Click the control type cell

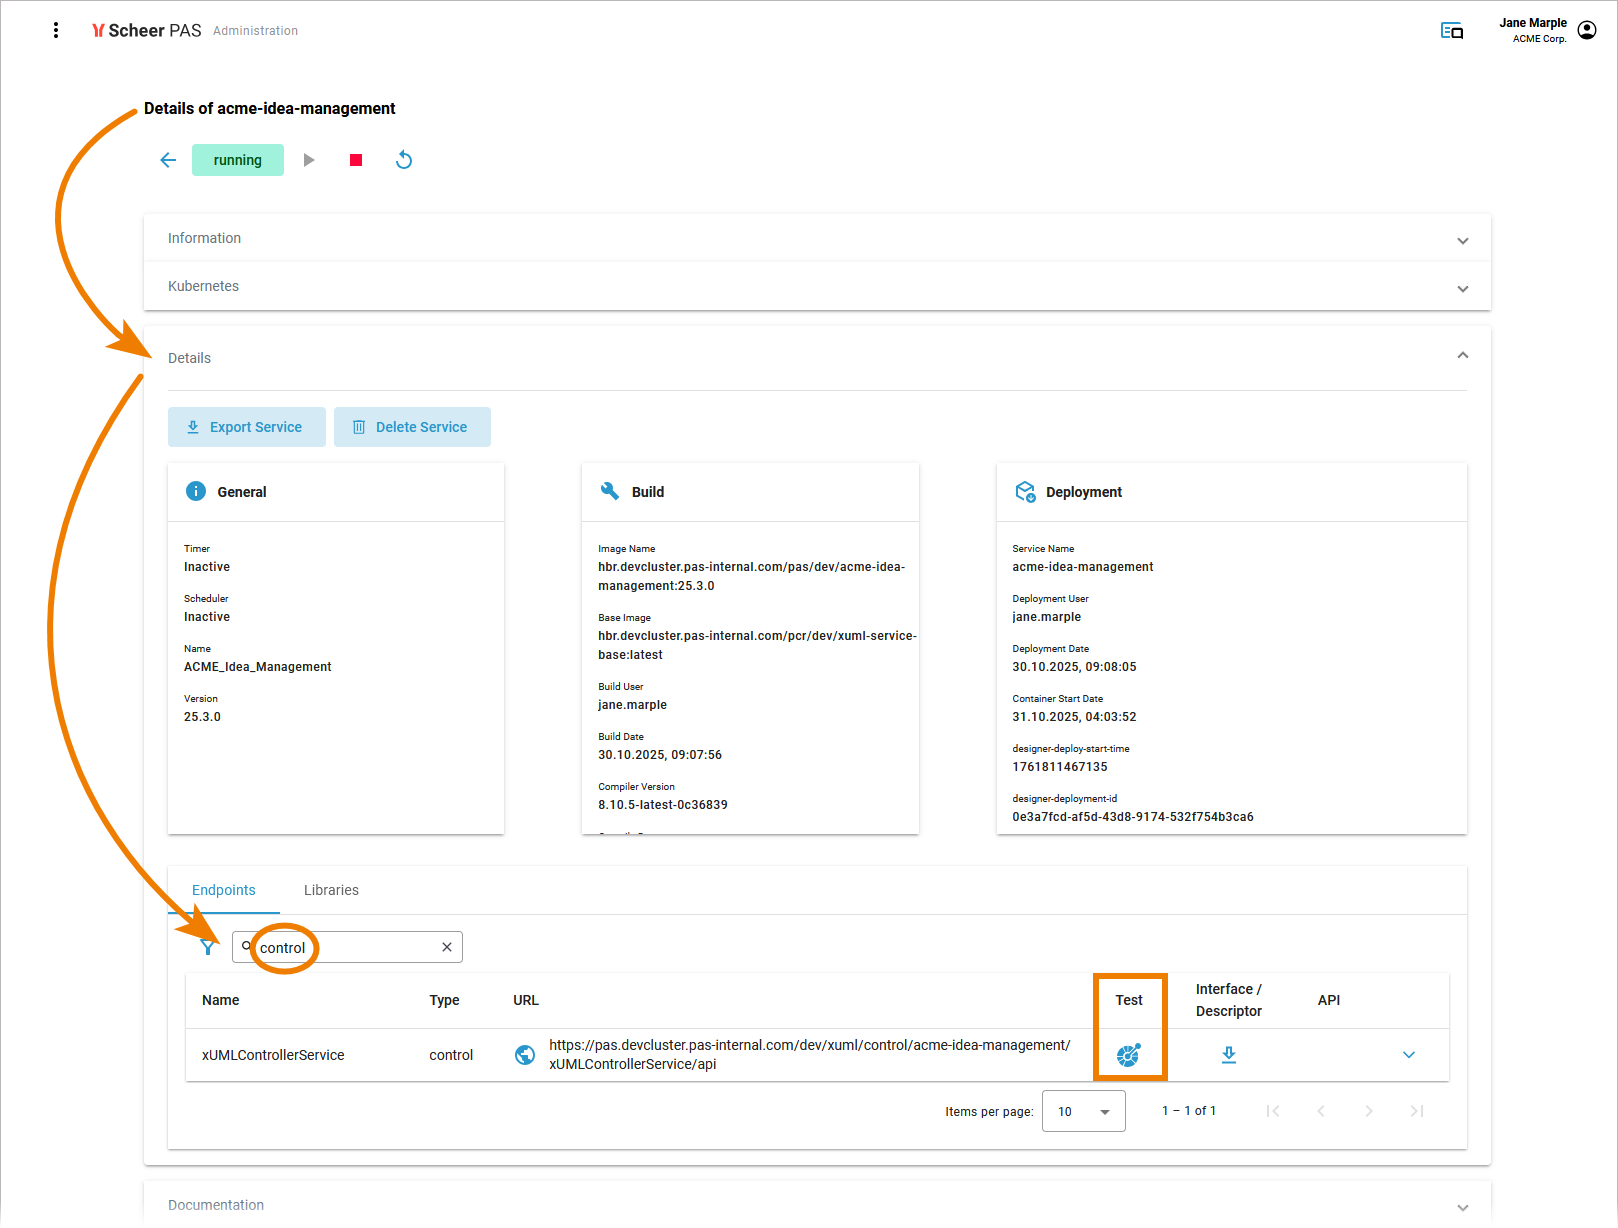pyautogui.click(x=451, y=1055)
